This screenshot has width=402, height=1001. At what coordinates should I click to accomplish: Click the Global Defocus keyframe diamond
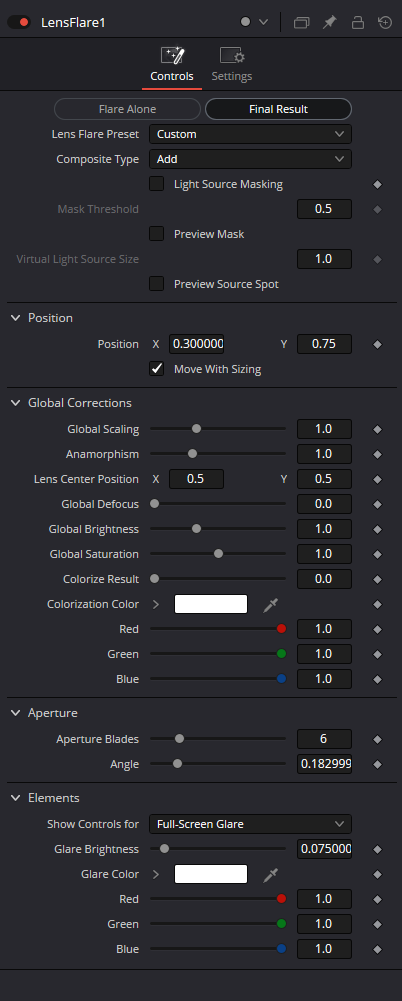click(377, 504)
